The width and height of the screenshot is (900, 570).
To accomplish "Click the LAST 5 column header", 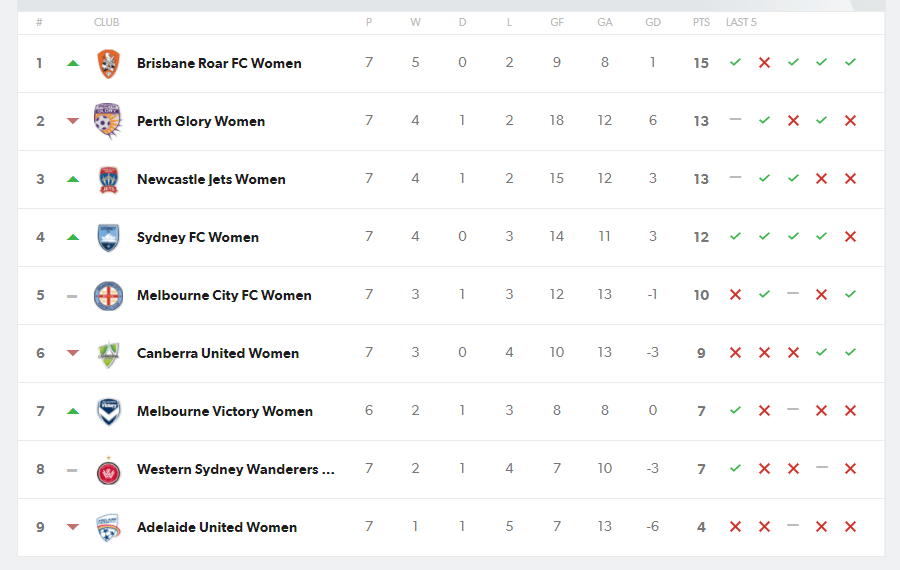I will click(741, 22).
